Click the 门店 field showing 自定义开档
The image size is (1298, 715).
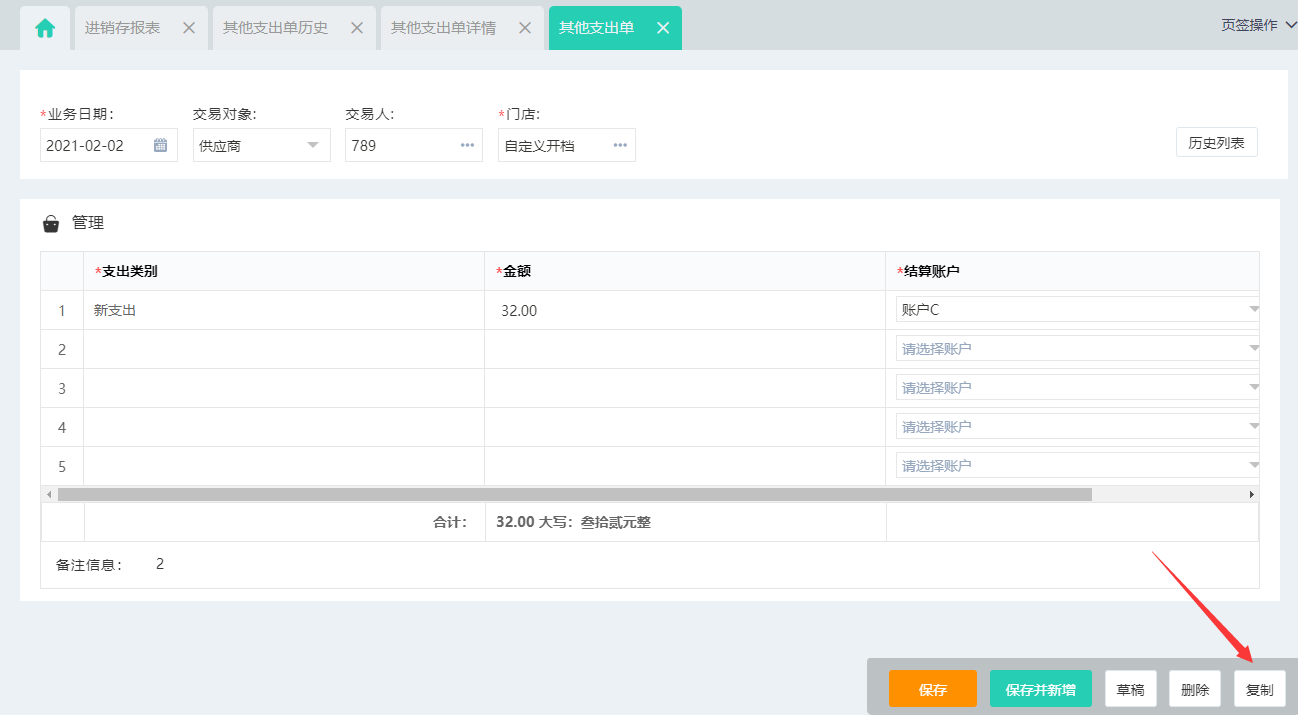coord(567,145)
